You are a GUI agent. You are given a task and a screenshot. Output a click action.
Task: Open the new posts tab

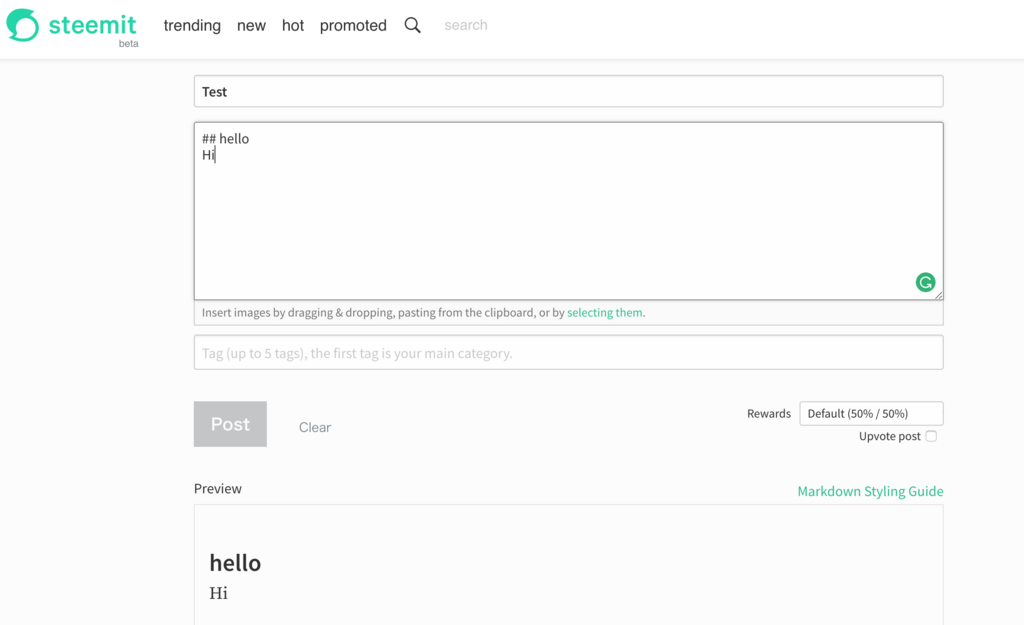[251, 25]
